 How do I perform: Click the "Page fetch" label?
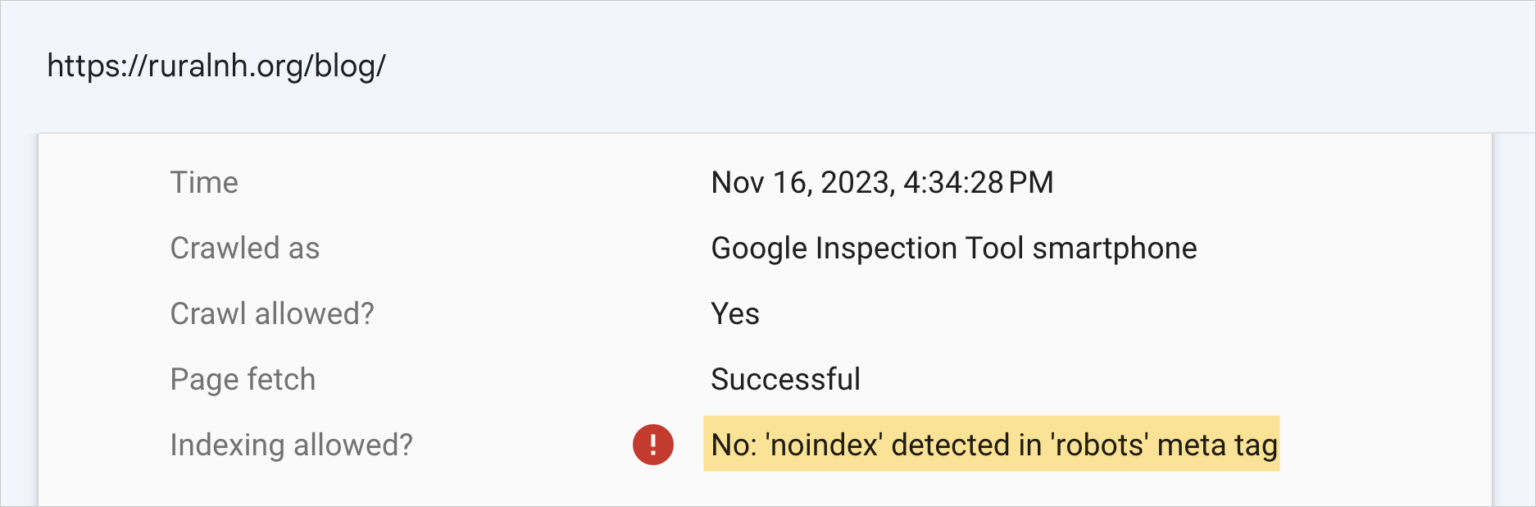[243, 379]
